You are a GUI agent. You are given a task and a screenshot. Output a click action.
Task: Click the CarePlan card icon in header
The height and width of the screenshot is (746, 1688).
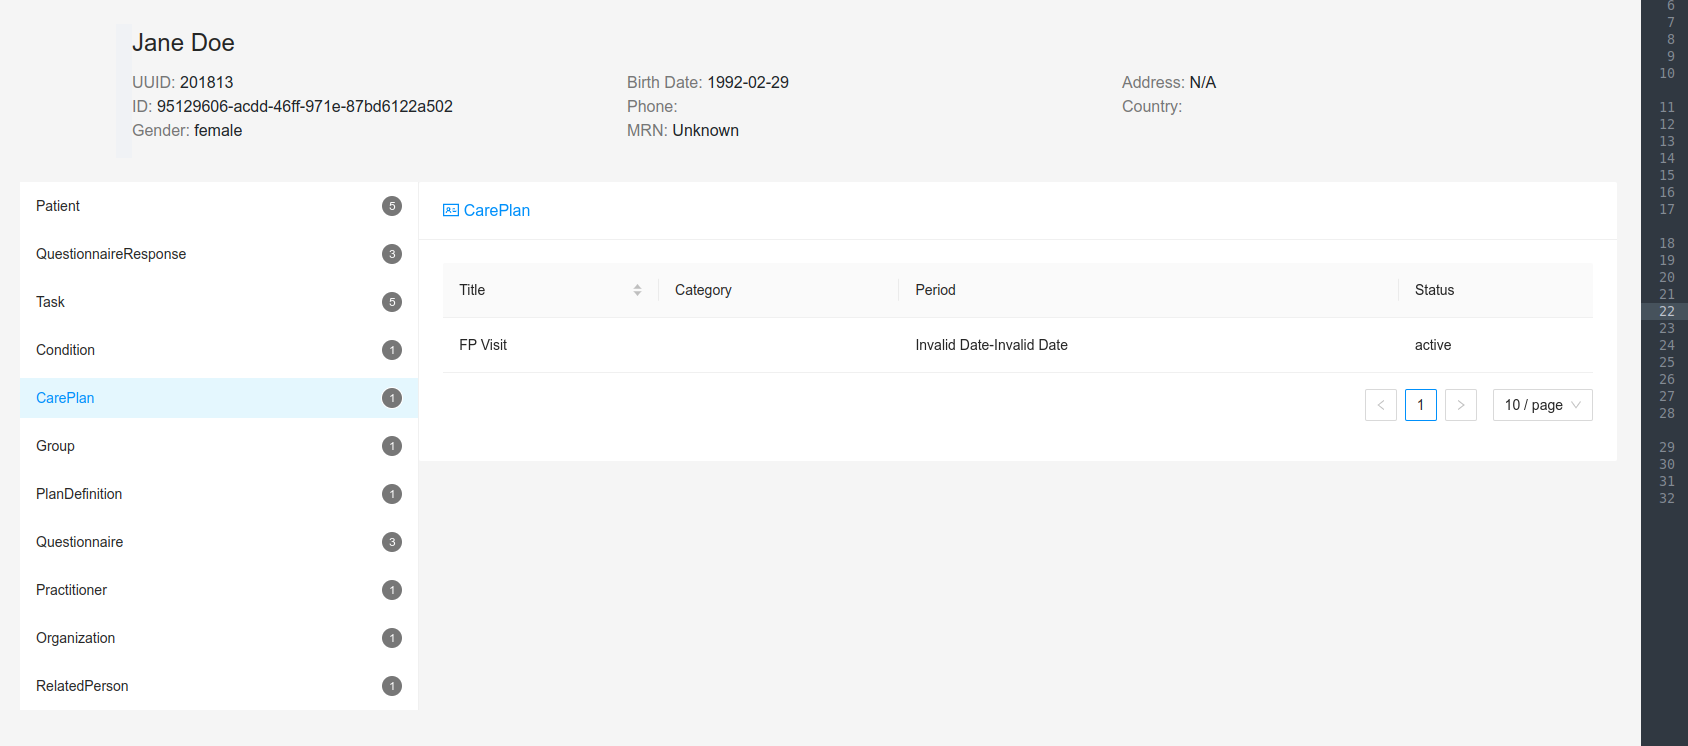[x=451, y=210]
